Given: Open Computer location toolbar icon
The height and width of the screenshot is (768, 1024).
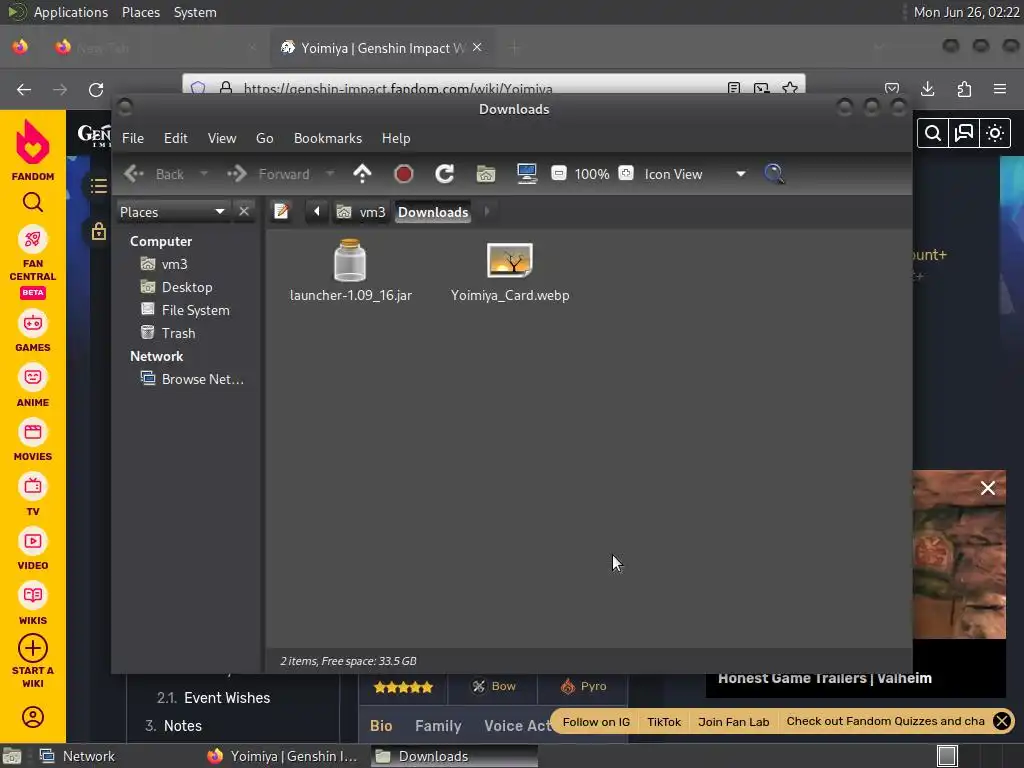Looking at the screenshot, I should 526,174.
